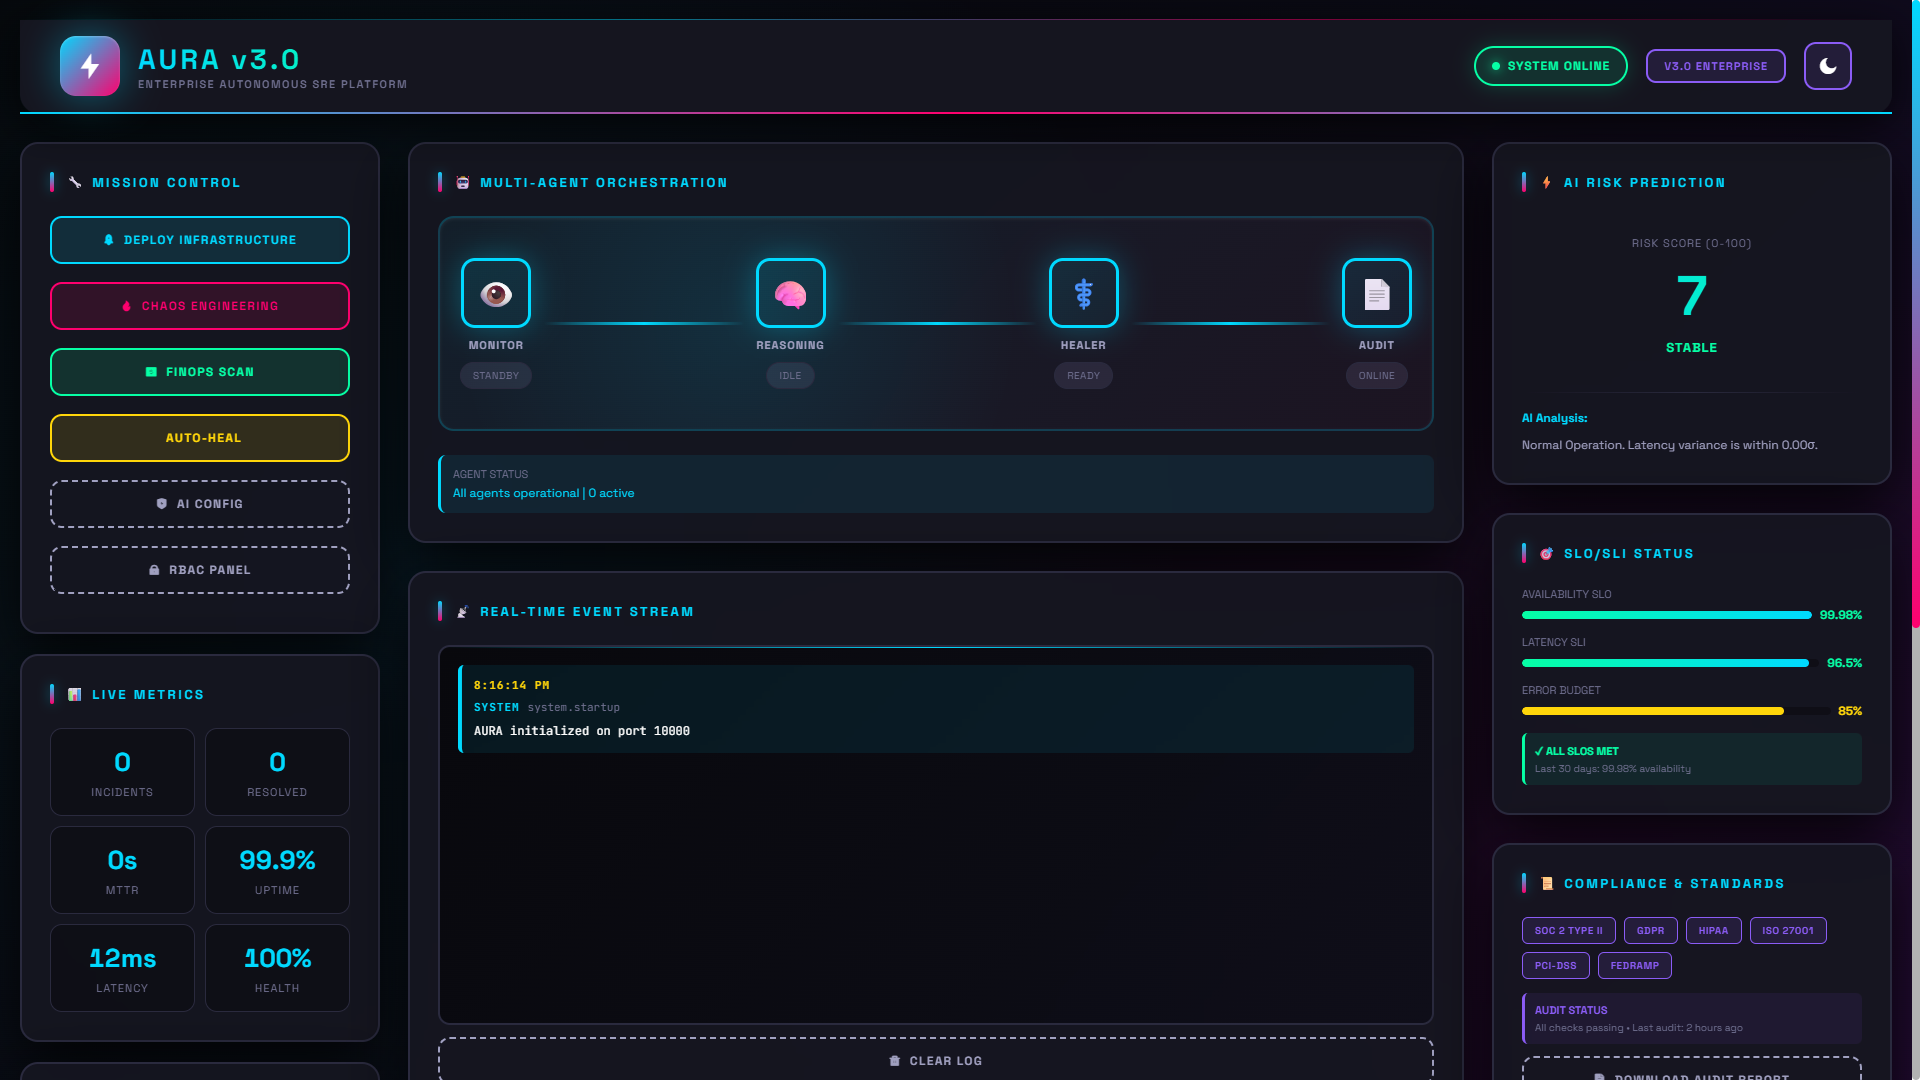
Task: Select the HIPAA compliance tag
Action: coord(1713,931)
